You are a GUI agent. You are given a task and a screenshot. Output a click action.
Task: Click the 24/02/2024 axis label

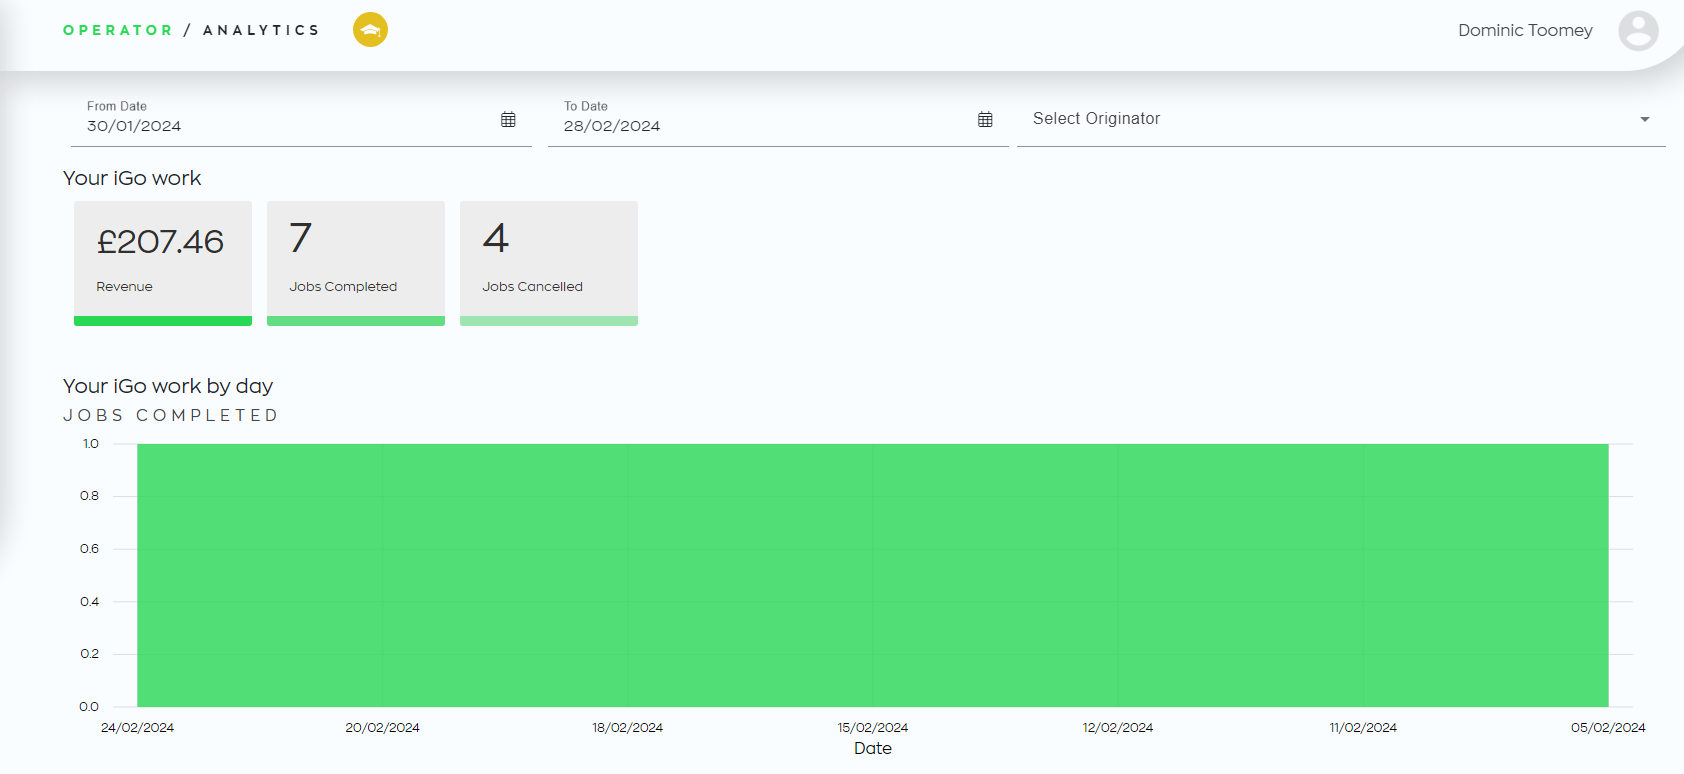coord(137,727)
